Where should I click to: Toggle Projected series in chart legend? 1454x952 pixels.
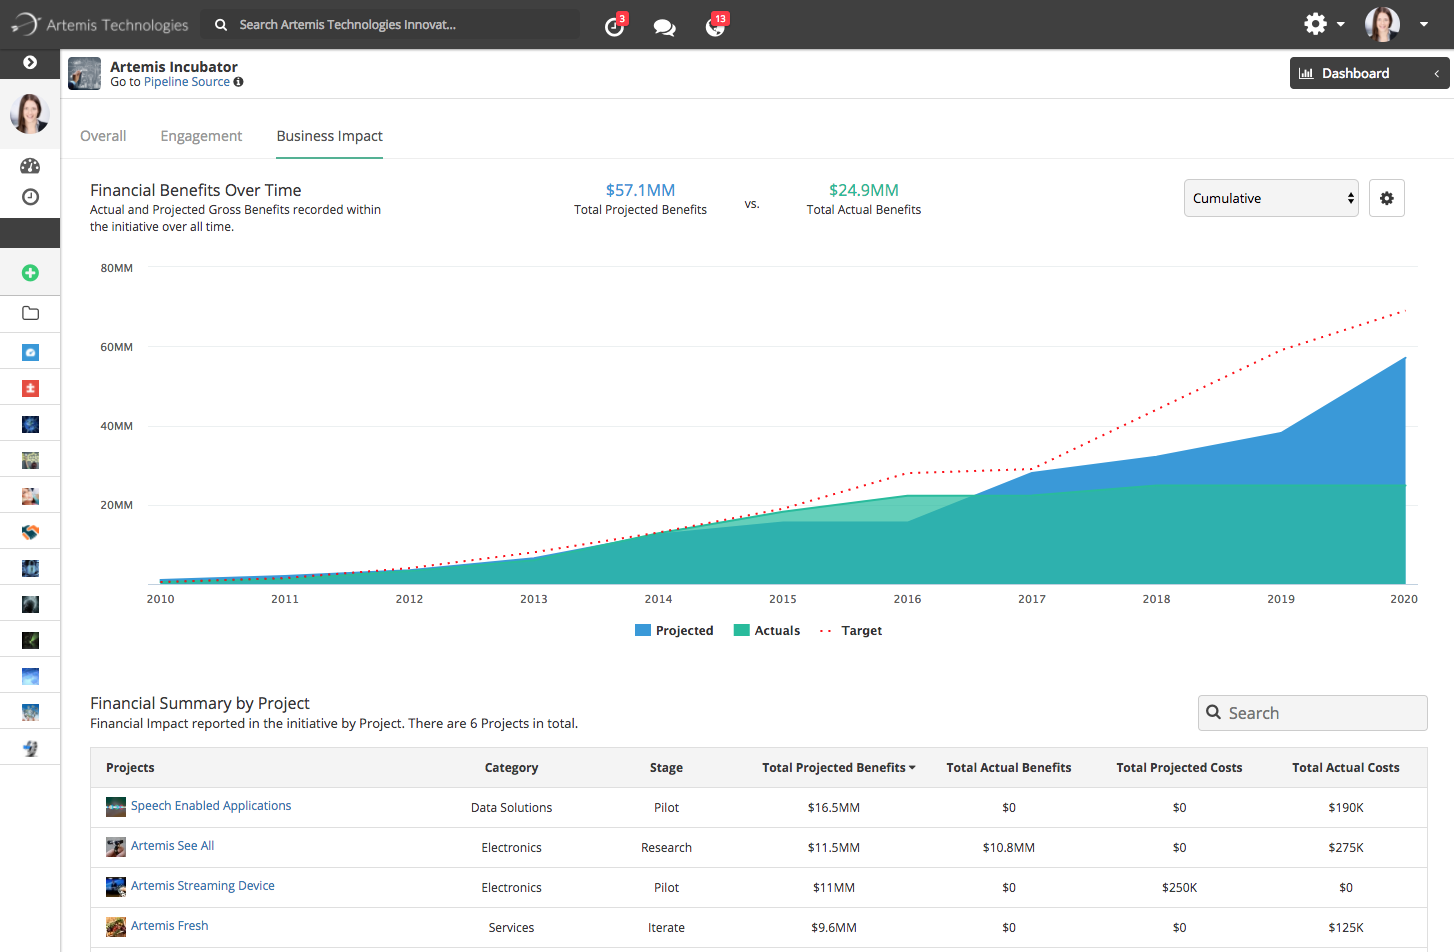674,631
